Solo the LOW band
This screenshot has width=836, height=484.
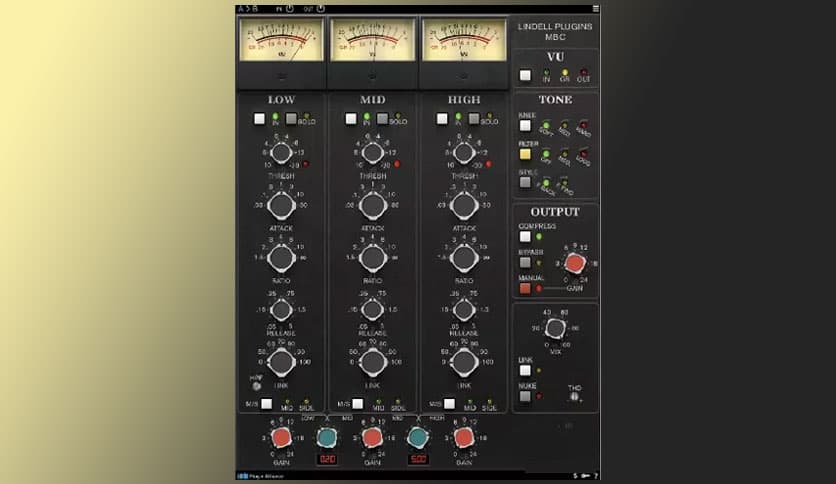[291, 118]
